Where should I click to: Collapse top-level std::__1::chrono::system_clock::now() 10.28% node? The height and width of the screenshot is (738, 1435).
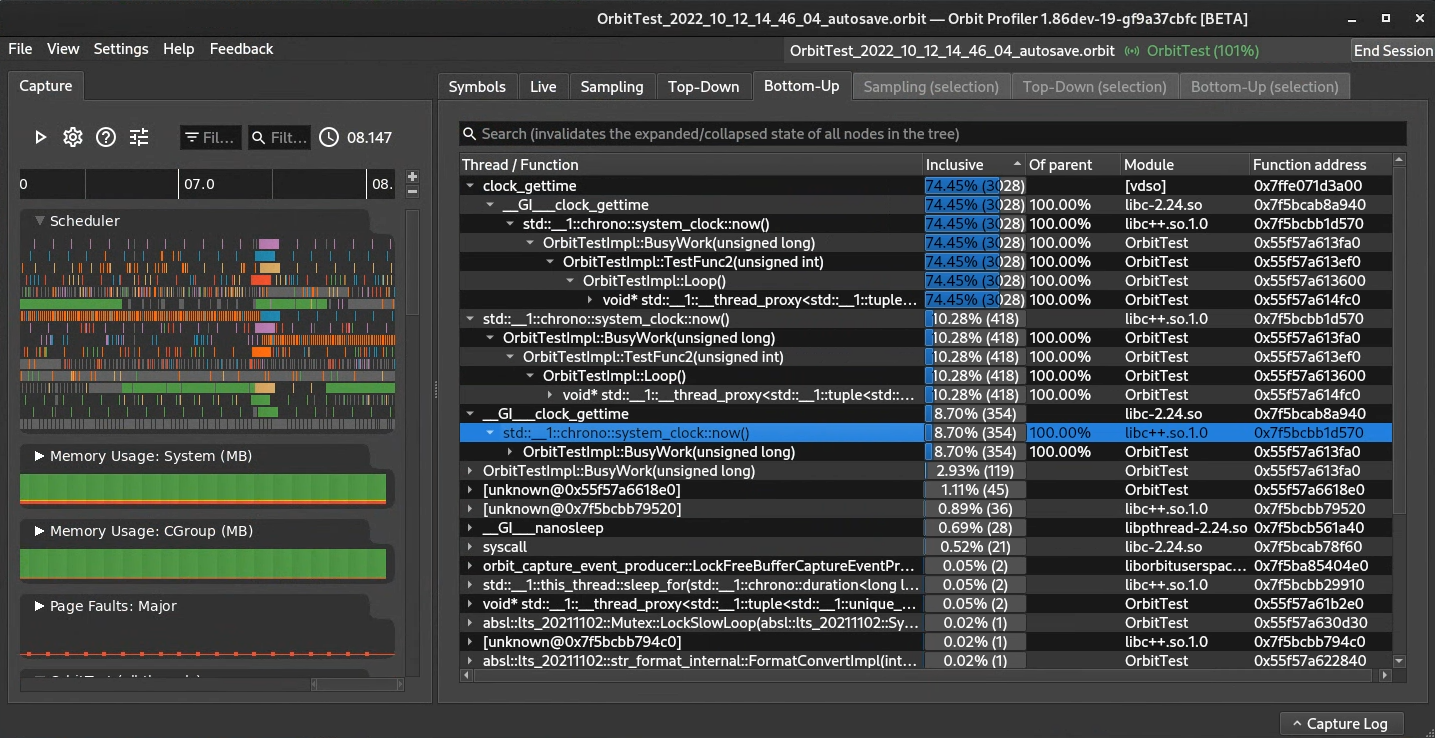[470, 319]
